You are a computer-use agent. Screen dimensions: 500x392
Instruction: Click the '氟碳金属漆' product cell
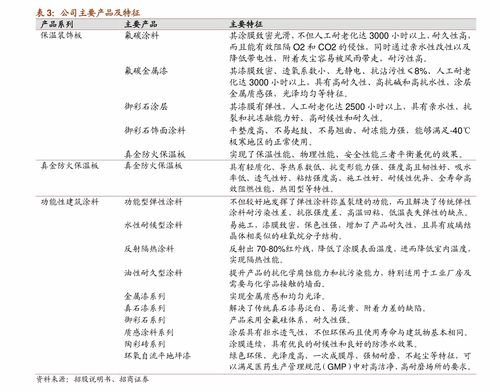pos(146,71)
